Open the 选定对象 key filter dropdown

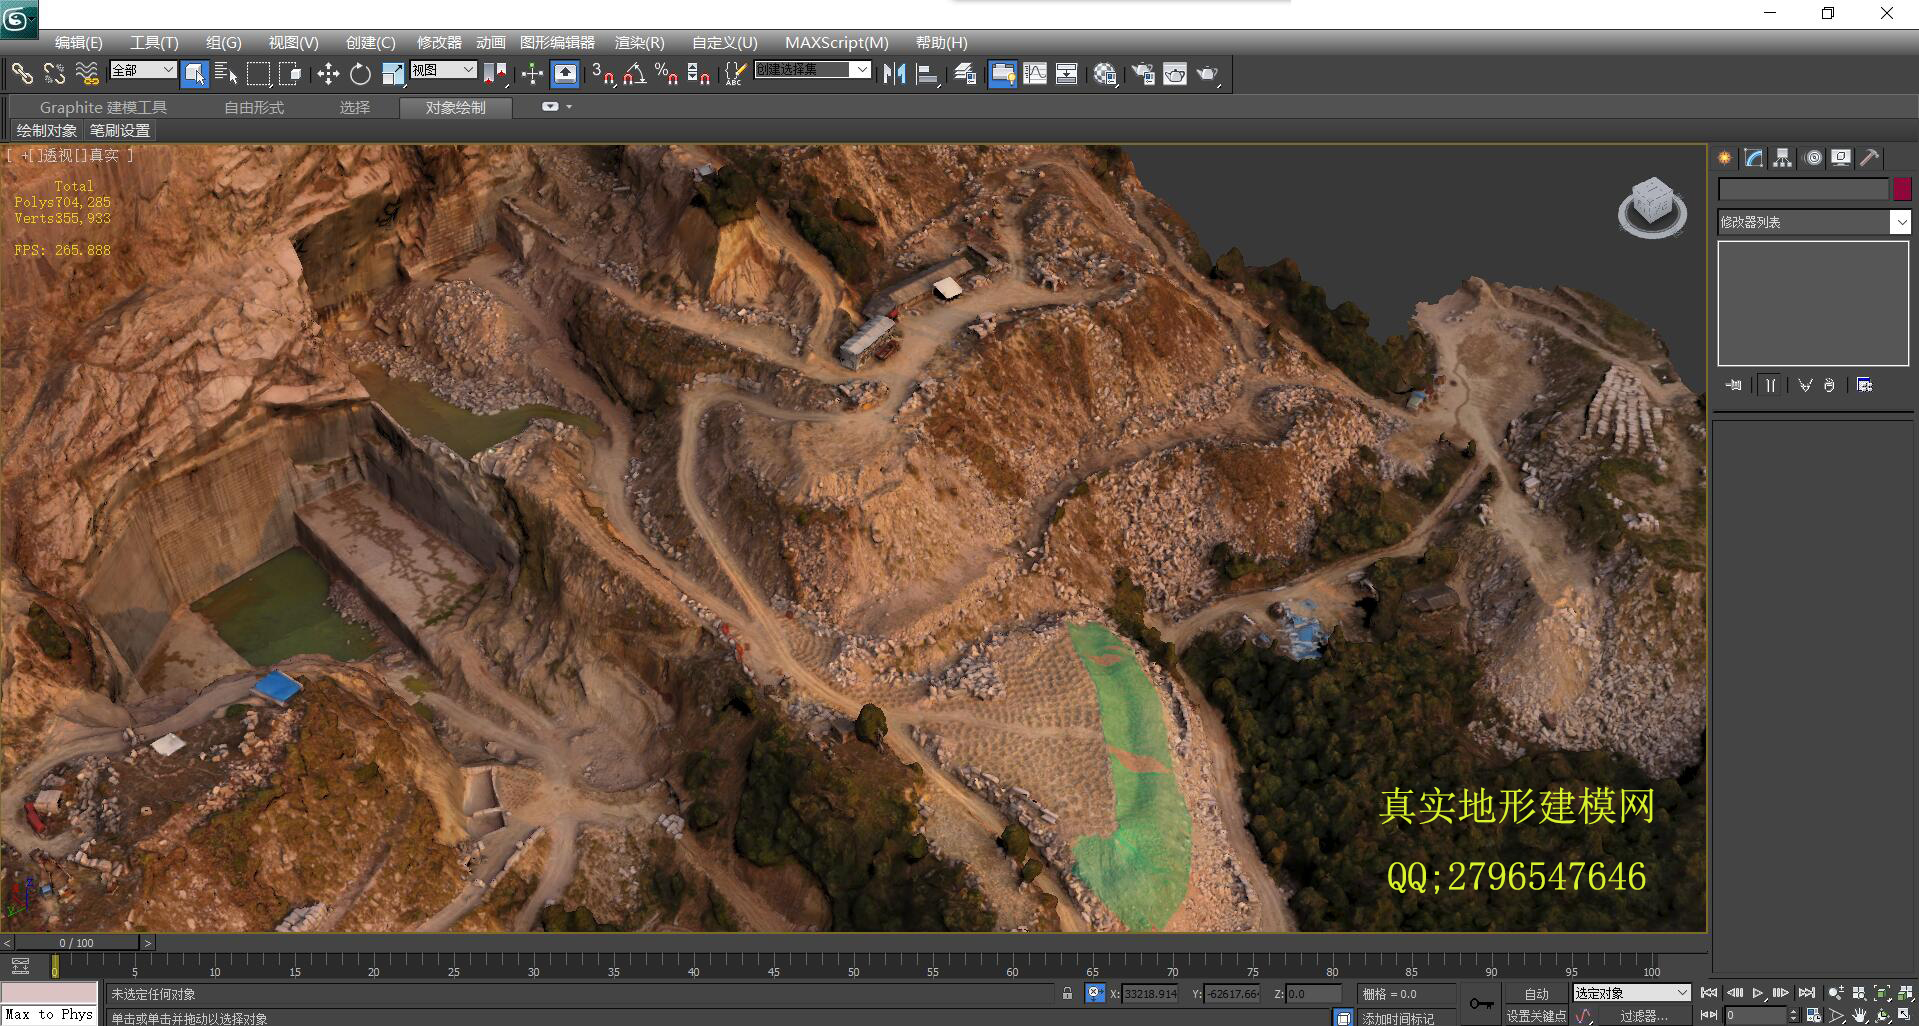(1631, 993)
